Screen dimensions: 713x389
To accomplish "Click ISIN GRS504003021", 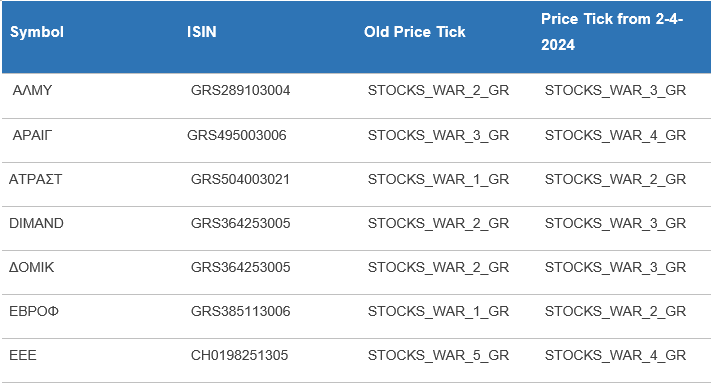I will (x=240, y=179).
